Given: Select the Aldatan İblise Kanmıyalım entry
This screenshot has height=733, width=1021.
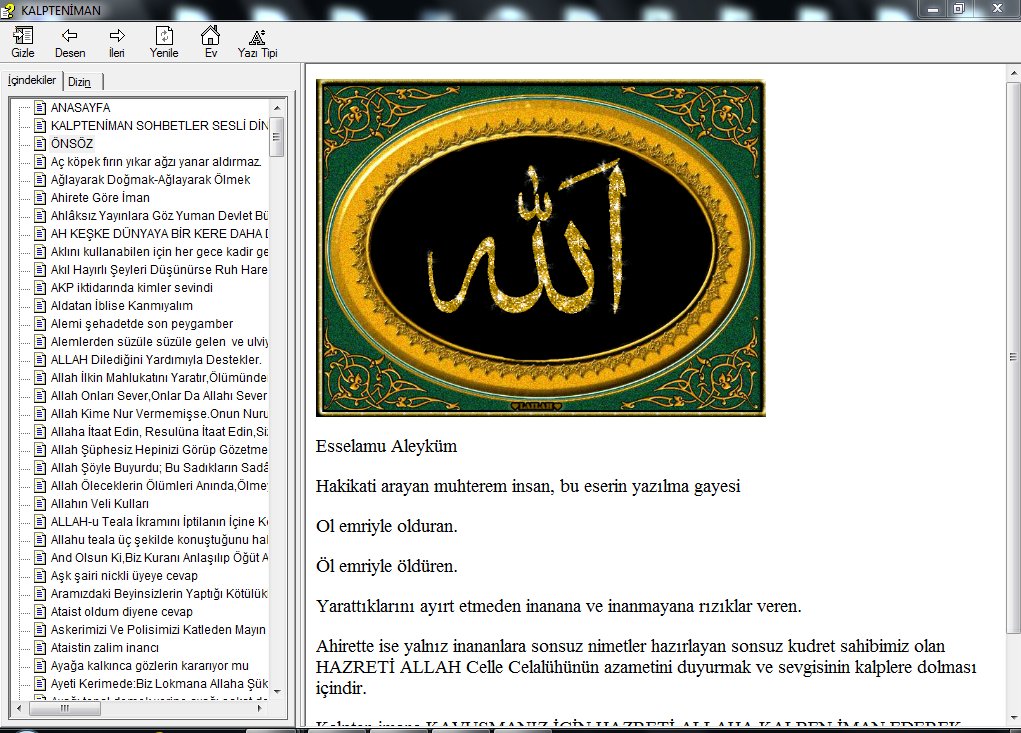Looking at the screenshot, I should pyautogui.click(x=121, y=306).
